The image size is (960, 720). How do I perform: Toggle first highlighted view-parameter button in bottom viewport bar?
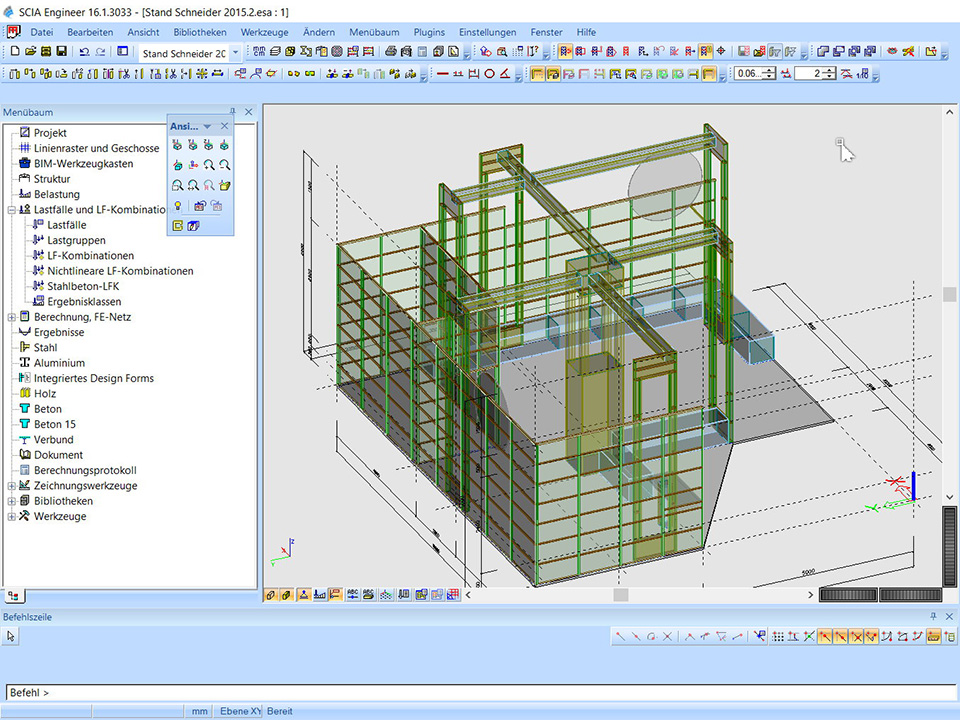point(271,594)
